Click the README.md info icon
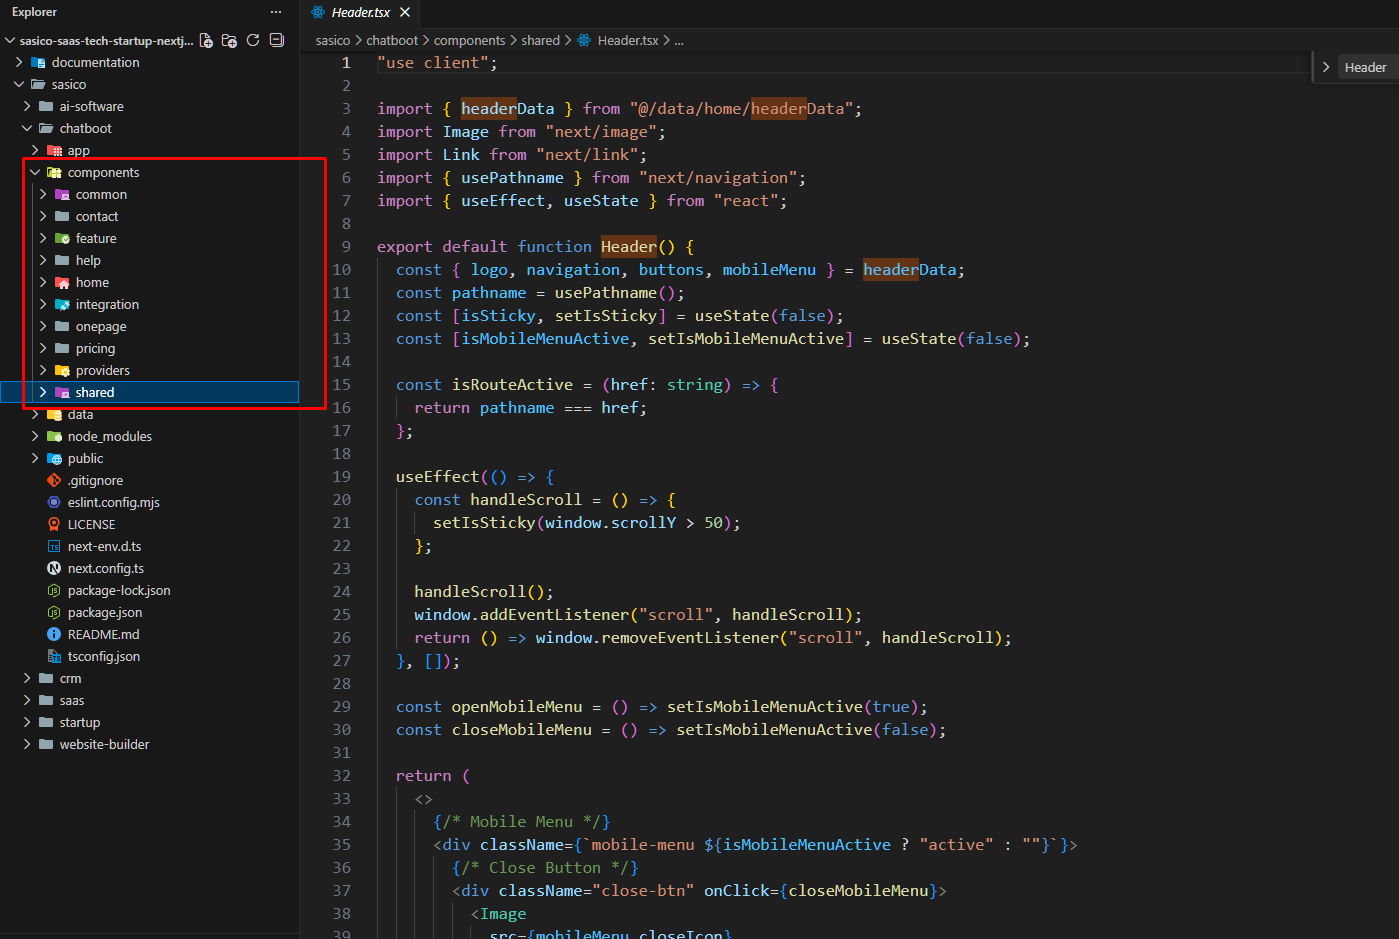 point(54,634)
